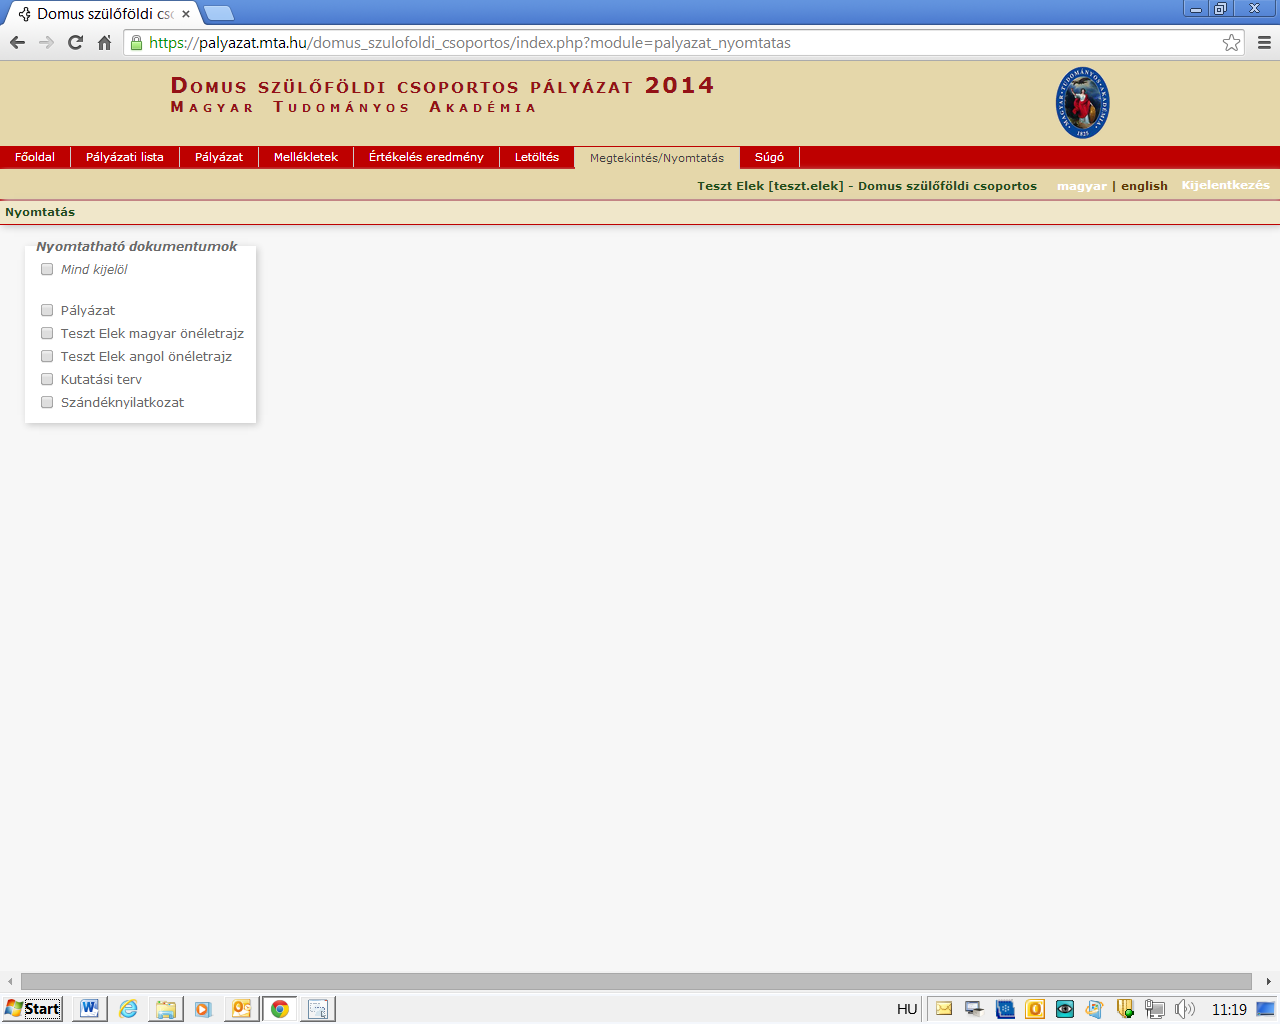View site security via the padlock icon
Image resolution: width=1280 pixels, height=1024 pixels.
pyautogui.click(x=137, y=42)
